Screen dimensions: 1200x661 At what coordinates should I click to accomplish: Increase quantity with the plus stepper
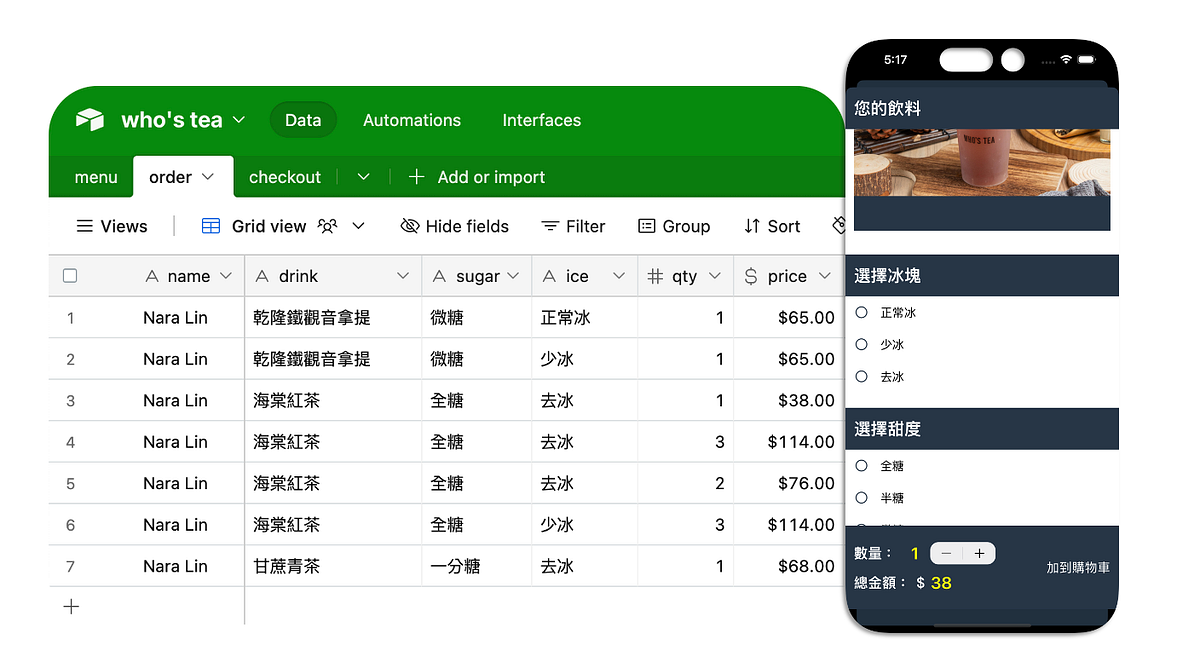click(x=979, y=552)
